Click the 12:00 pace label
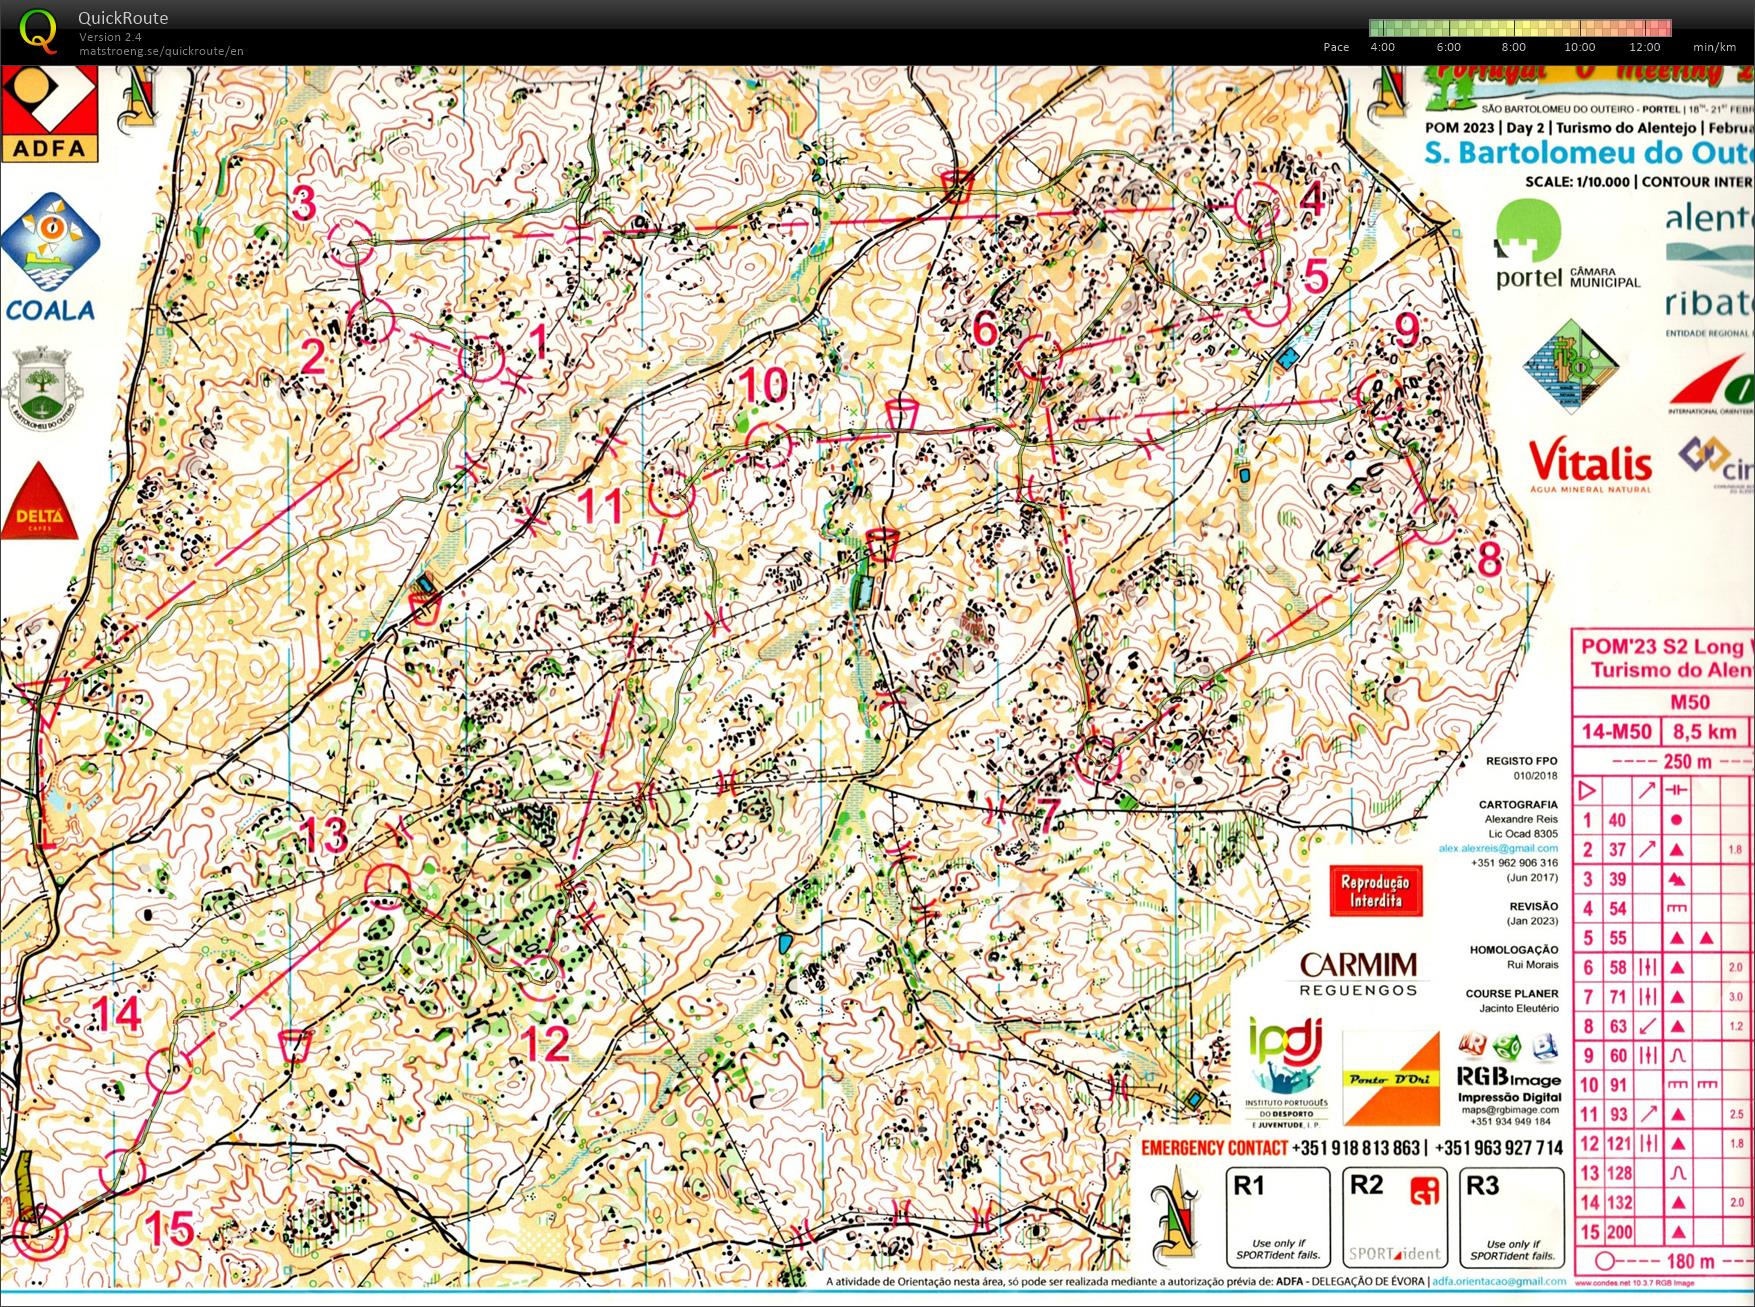The width and height of the screenshot is (1755, 1307). [x=1644, y=47]
